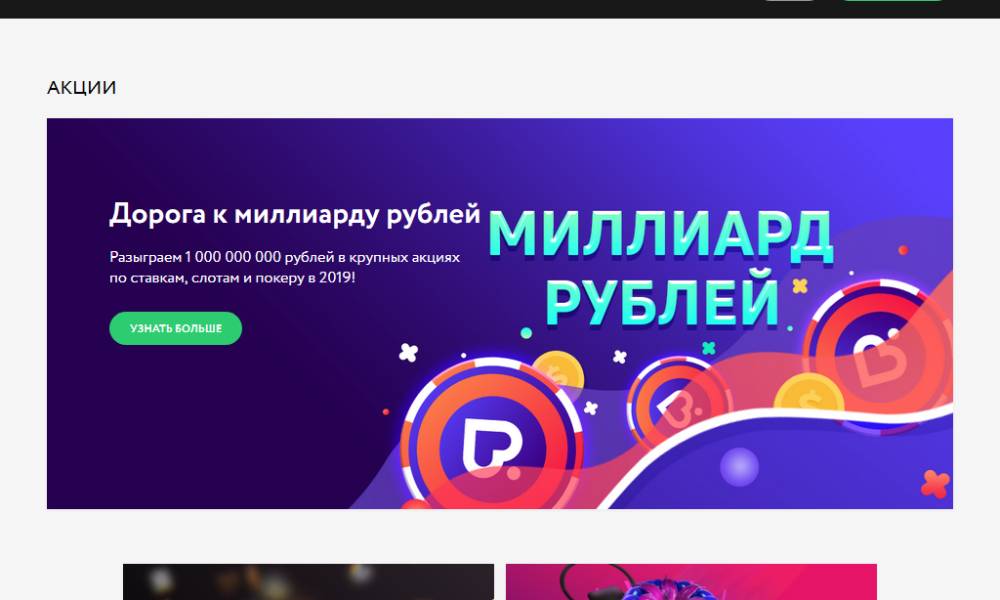The image size is (1000, 600).
Task: Click the glowing purple sphere in the banner
Action: [740, 467]
